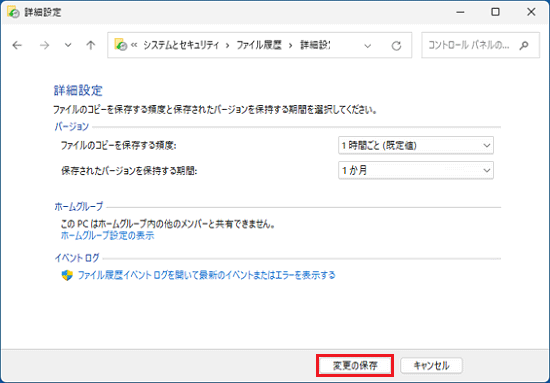
Task: Click the File History icon in the address bar
Action: pos(121,45)
